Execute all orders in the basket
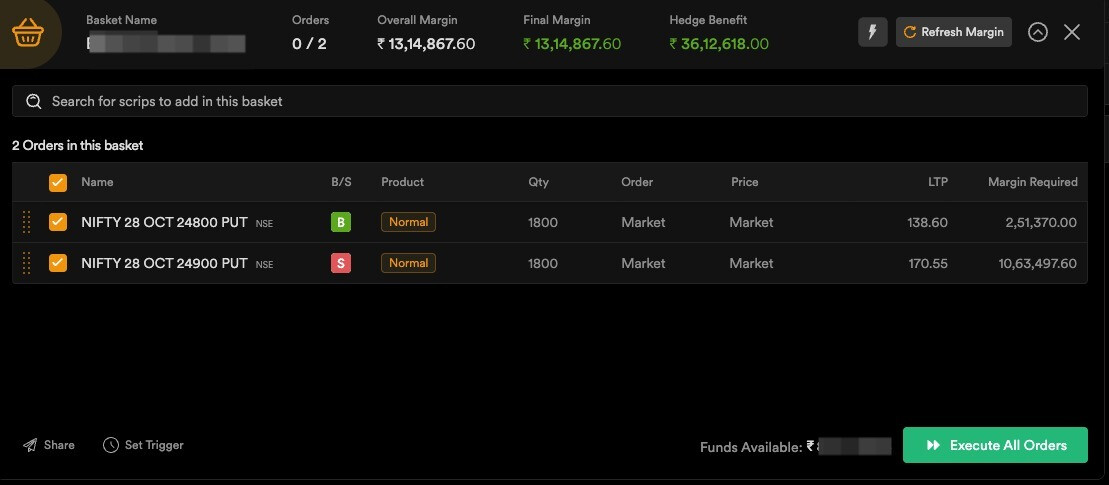The image size is (1109, 485). (995, 445)
